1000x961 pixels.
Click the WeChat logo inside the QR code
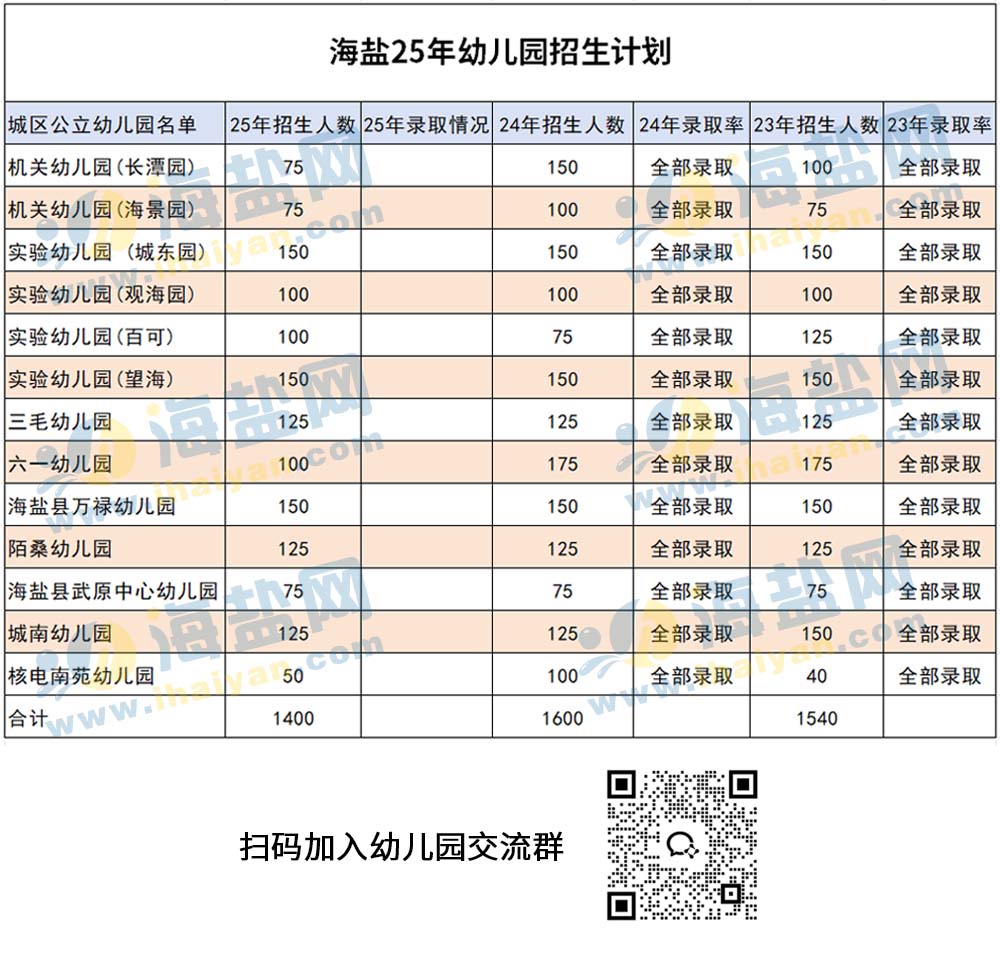coord(684,845)
